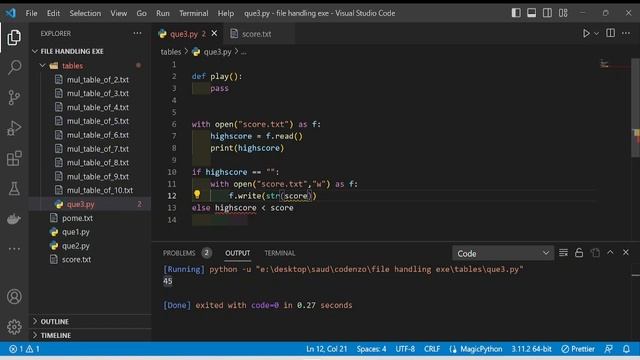This screenshot has width=640, height=360.
Task: Switch to the score.txt editor tab
Action: pyautogui.click(x=256, y=34)
